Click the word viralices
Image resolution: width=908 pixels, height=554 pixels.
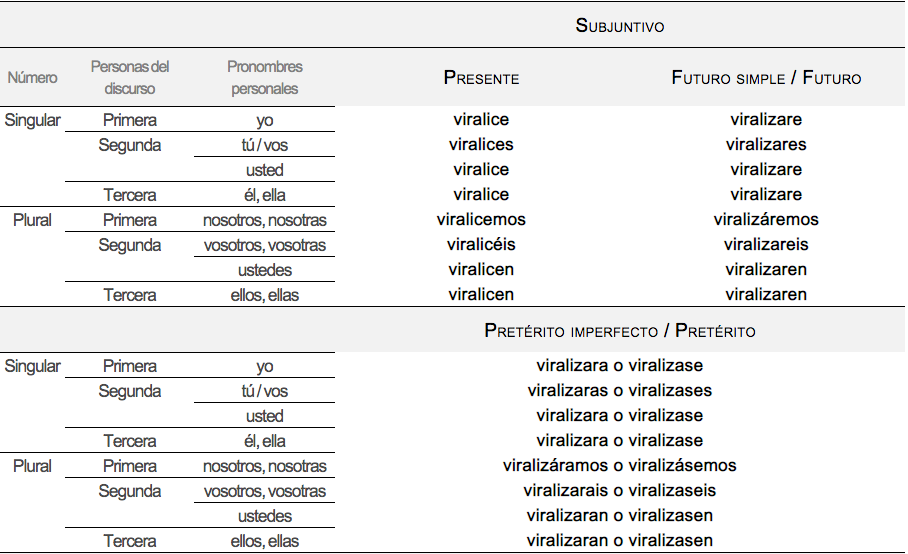pyautogui.click(x=481, y=145)
